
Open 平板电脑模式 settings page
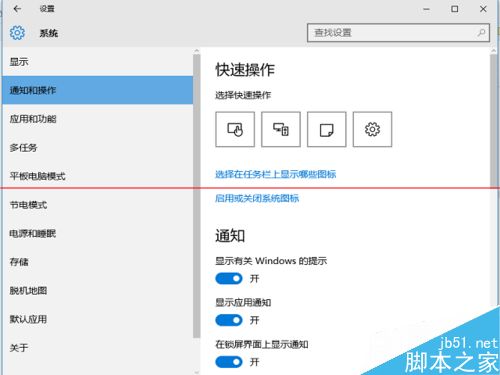(x=97, y=176)
